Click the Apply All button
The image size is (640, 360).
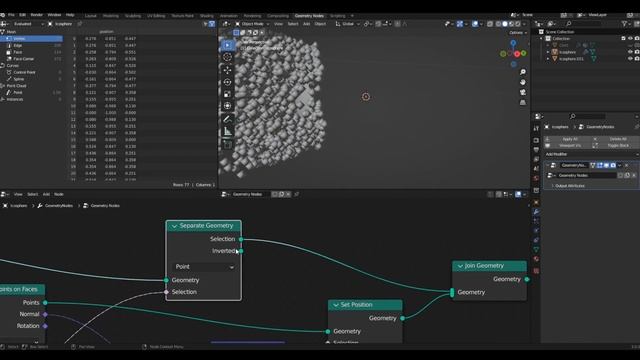coord(570,139)
